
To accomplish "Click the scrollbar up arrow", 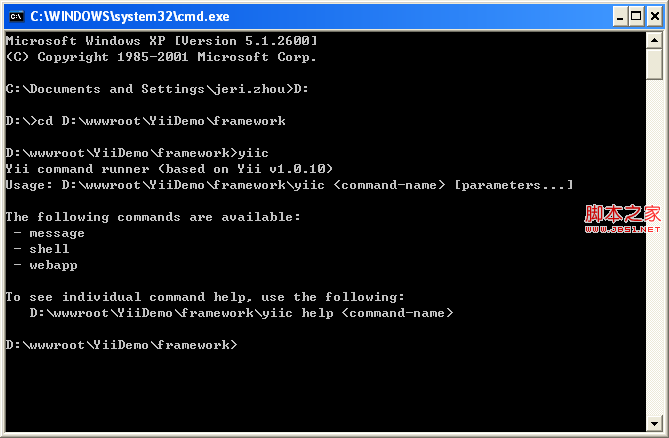I will coord(654,41).
